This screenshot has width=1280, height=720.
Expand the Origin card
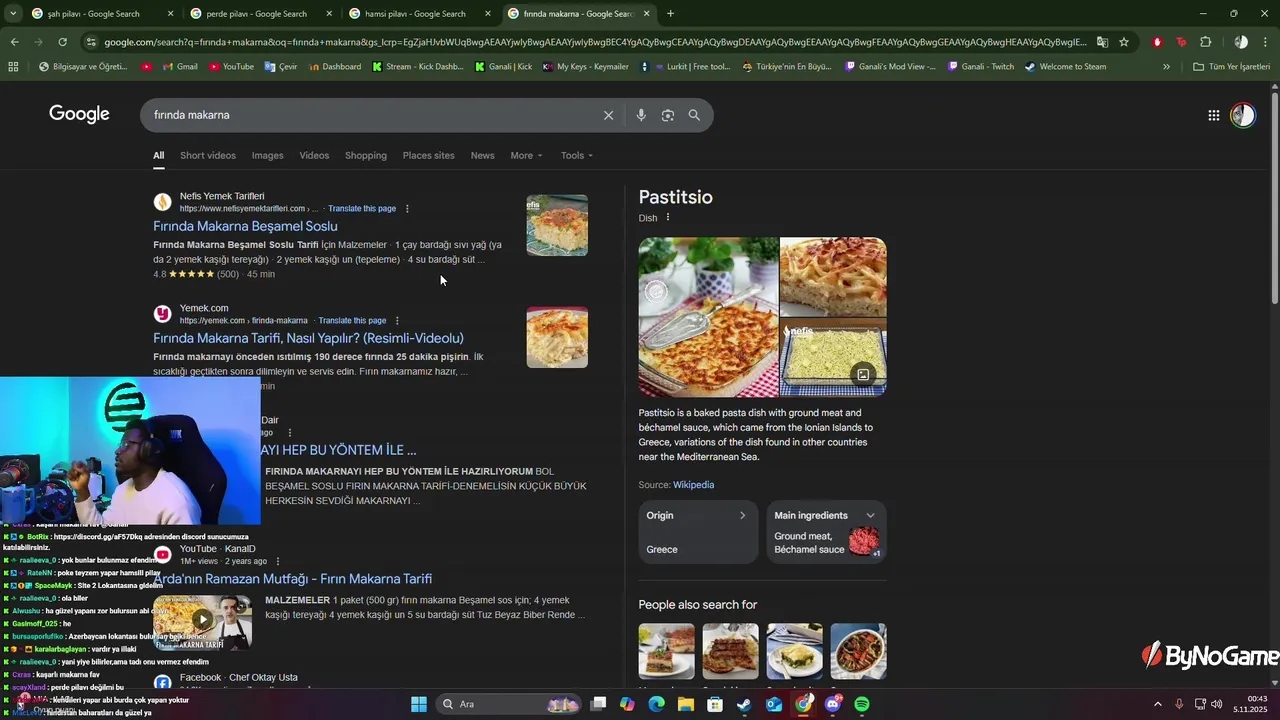point(698,532)
